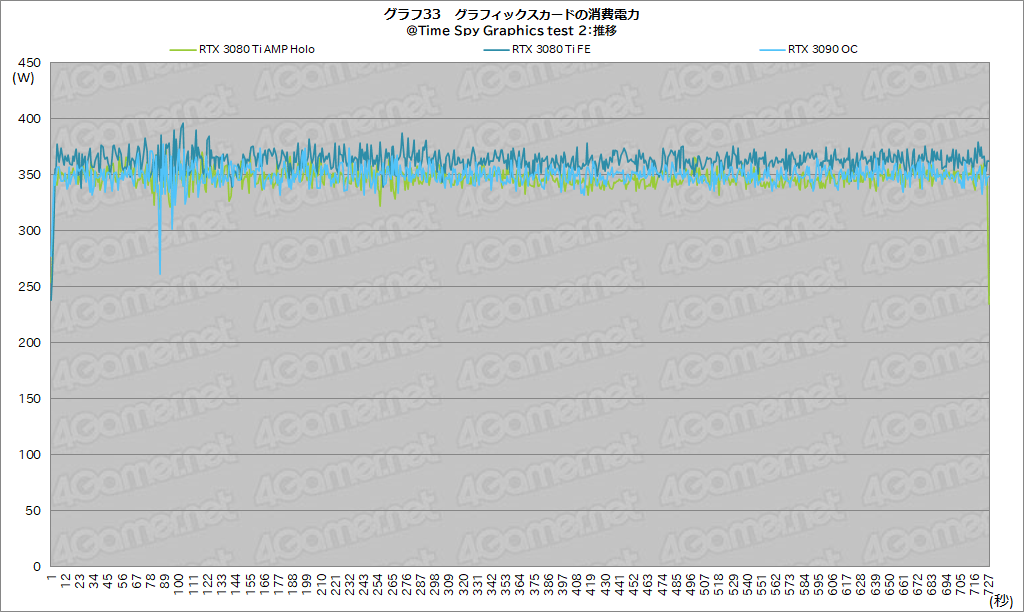
Task: Click the y-axis value 50
Action: (33, 511)
